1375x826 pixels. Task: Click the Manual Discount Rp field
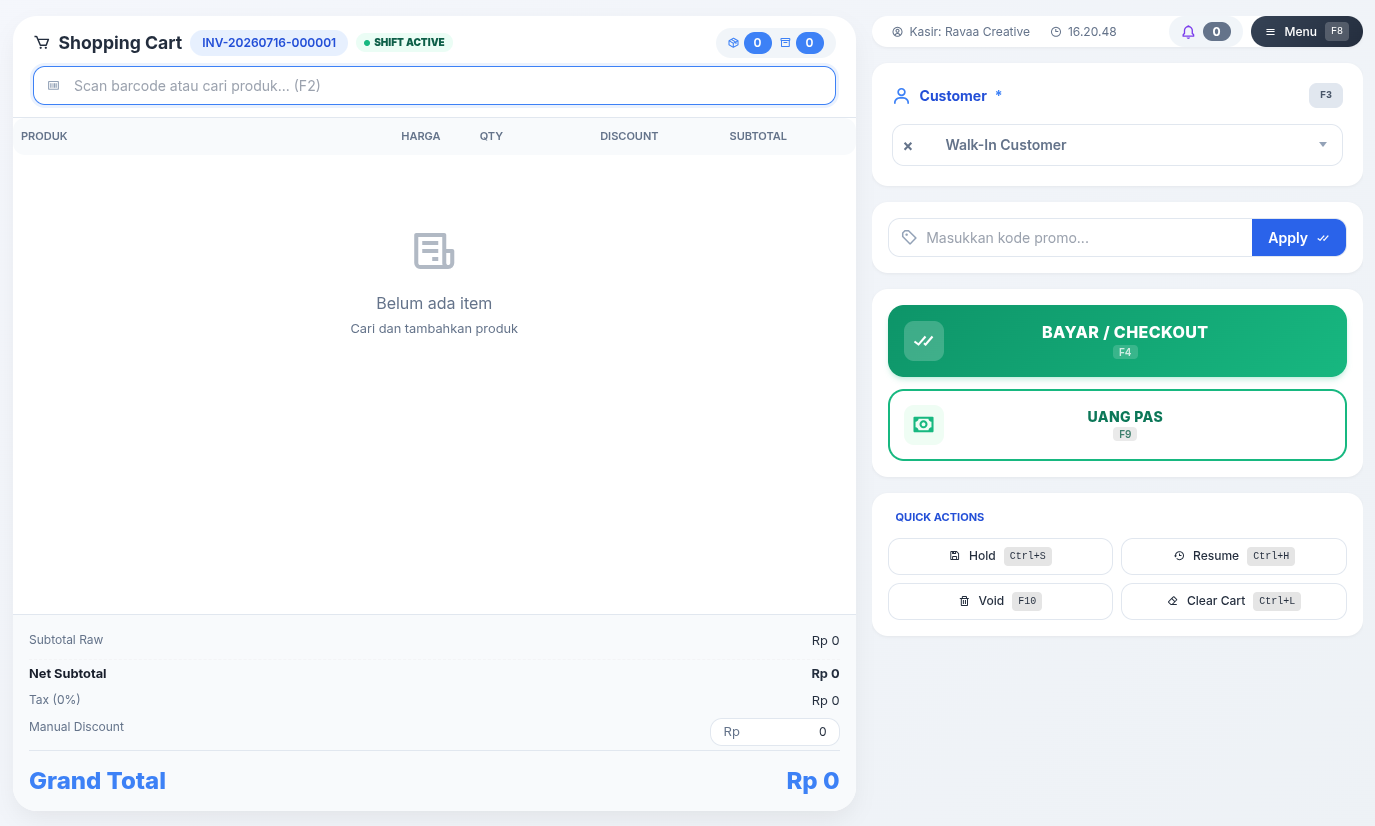(x=775, y=732)
